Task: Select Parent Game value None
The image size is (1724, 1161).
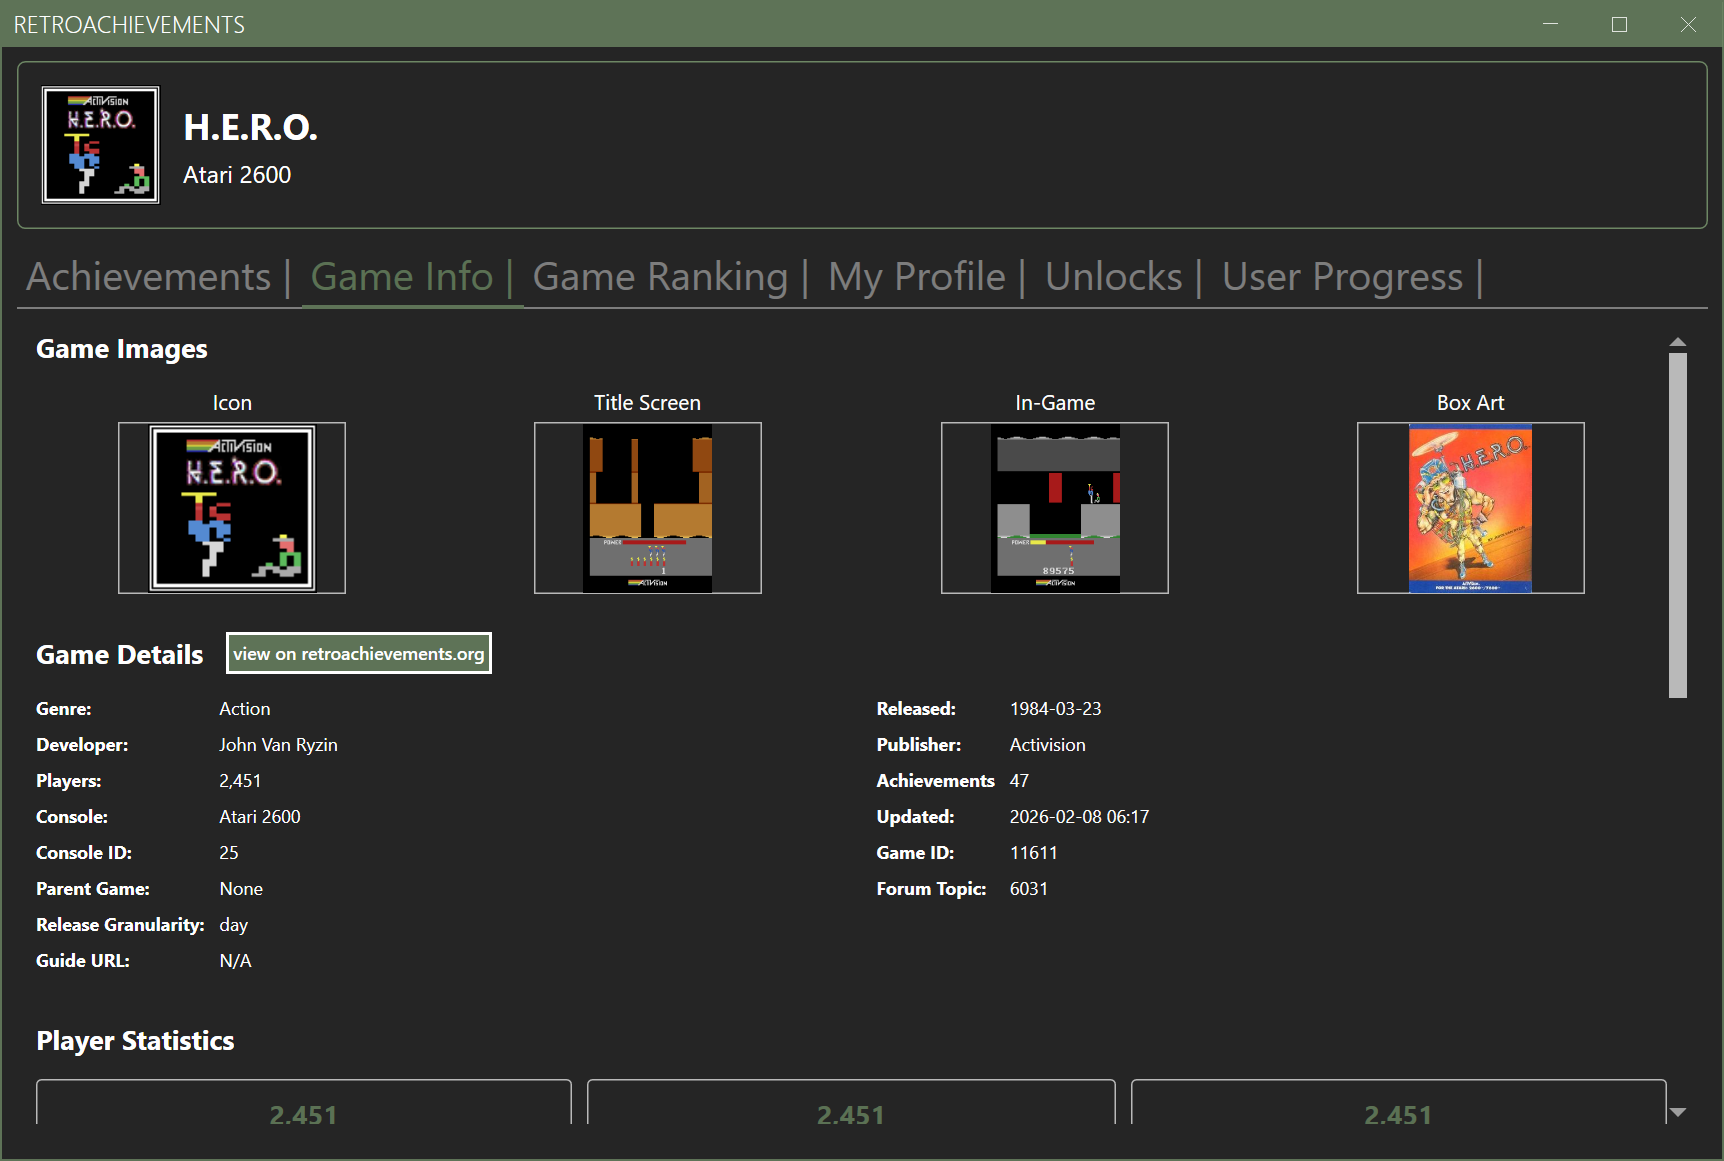Action: click(x=241, y=889)
